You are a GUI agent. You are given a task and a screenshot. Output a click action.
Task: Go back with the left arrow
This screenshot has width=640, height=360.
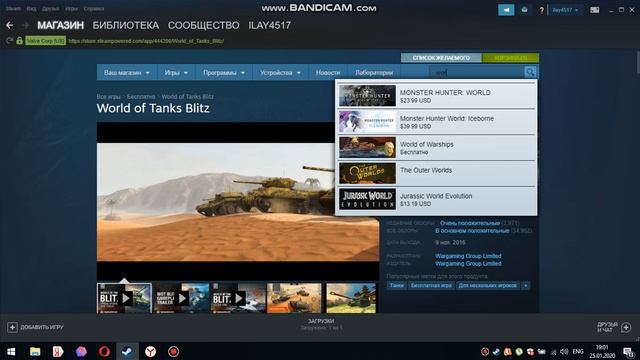10,25
